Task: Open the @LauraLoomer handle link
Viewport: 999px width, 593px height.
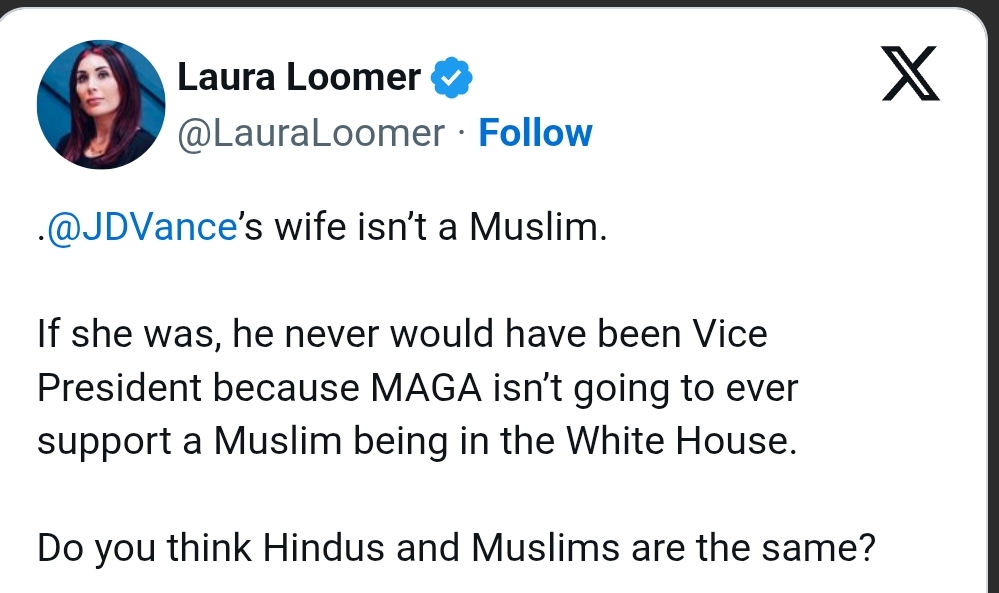Action: tap(311, 133)
